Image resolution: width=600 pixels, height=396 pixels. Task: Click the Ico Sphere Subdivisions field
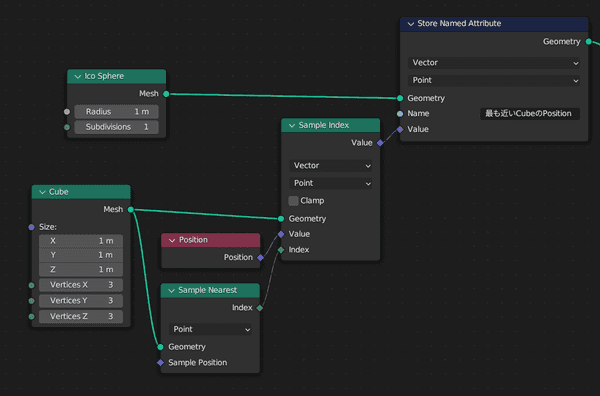click(x=116, y=127)
